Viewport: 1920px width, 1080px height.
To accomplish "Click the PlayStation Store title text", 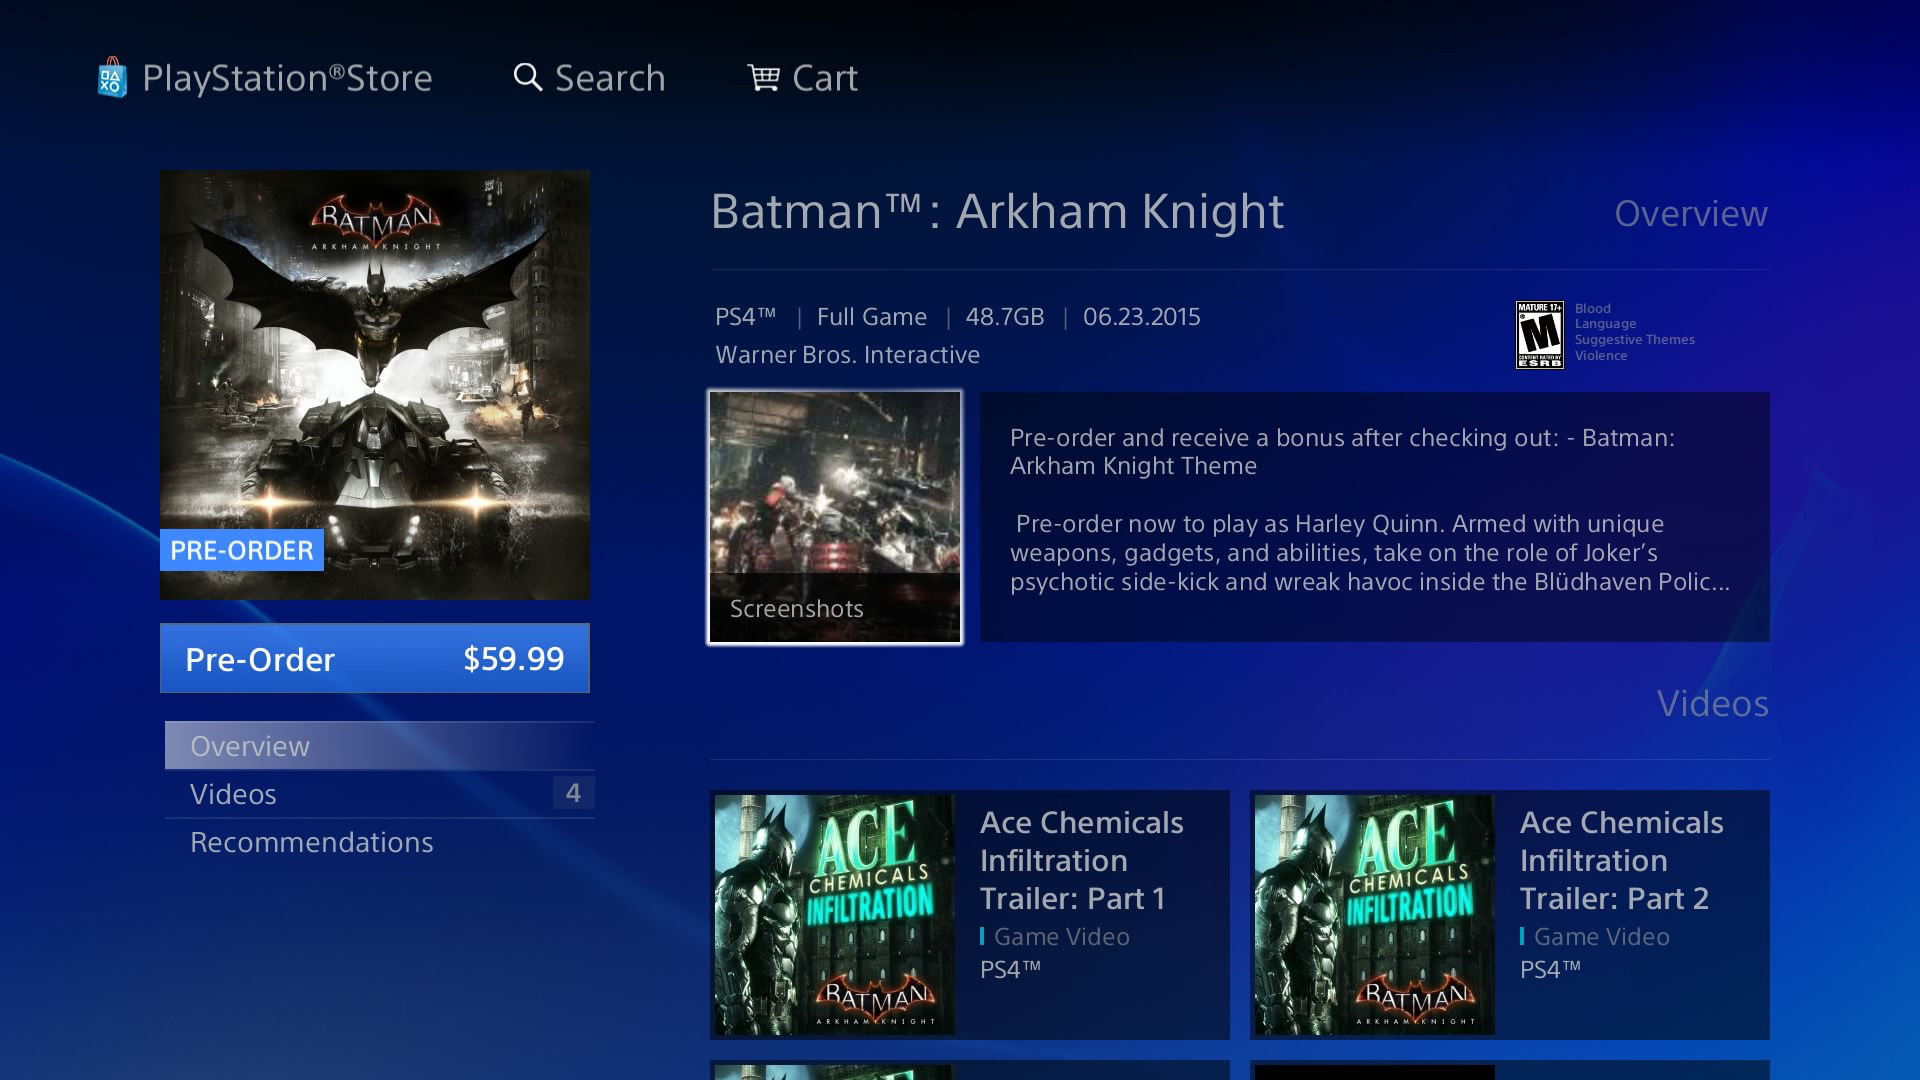I will (x=287, y=78).
